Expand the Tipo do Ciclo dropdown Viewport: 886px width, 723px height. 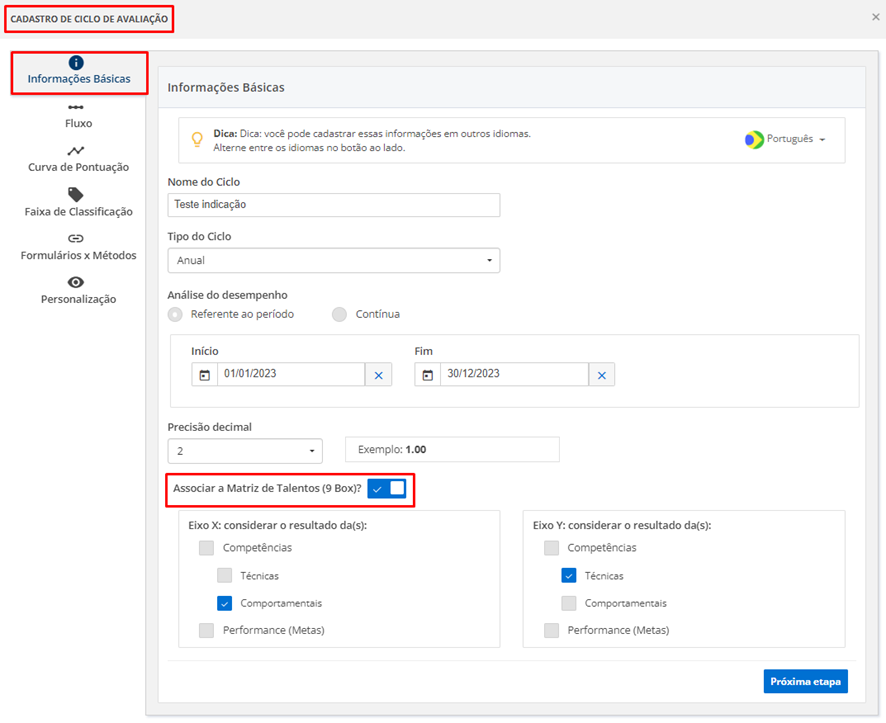[x=333, y=261]
